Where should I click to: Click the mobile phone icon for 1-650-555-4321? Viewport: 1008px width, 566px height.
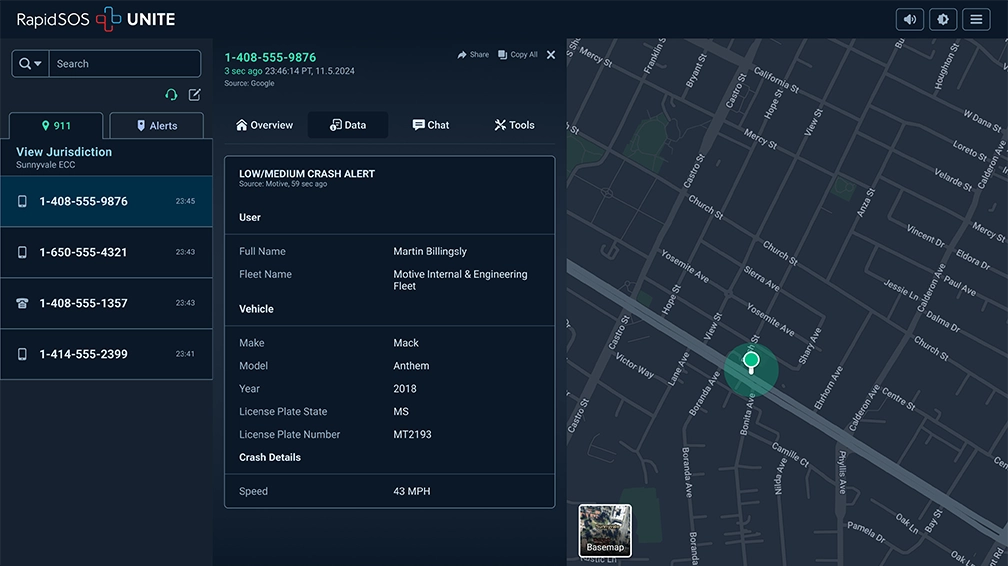(x=22, y=252)
